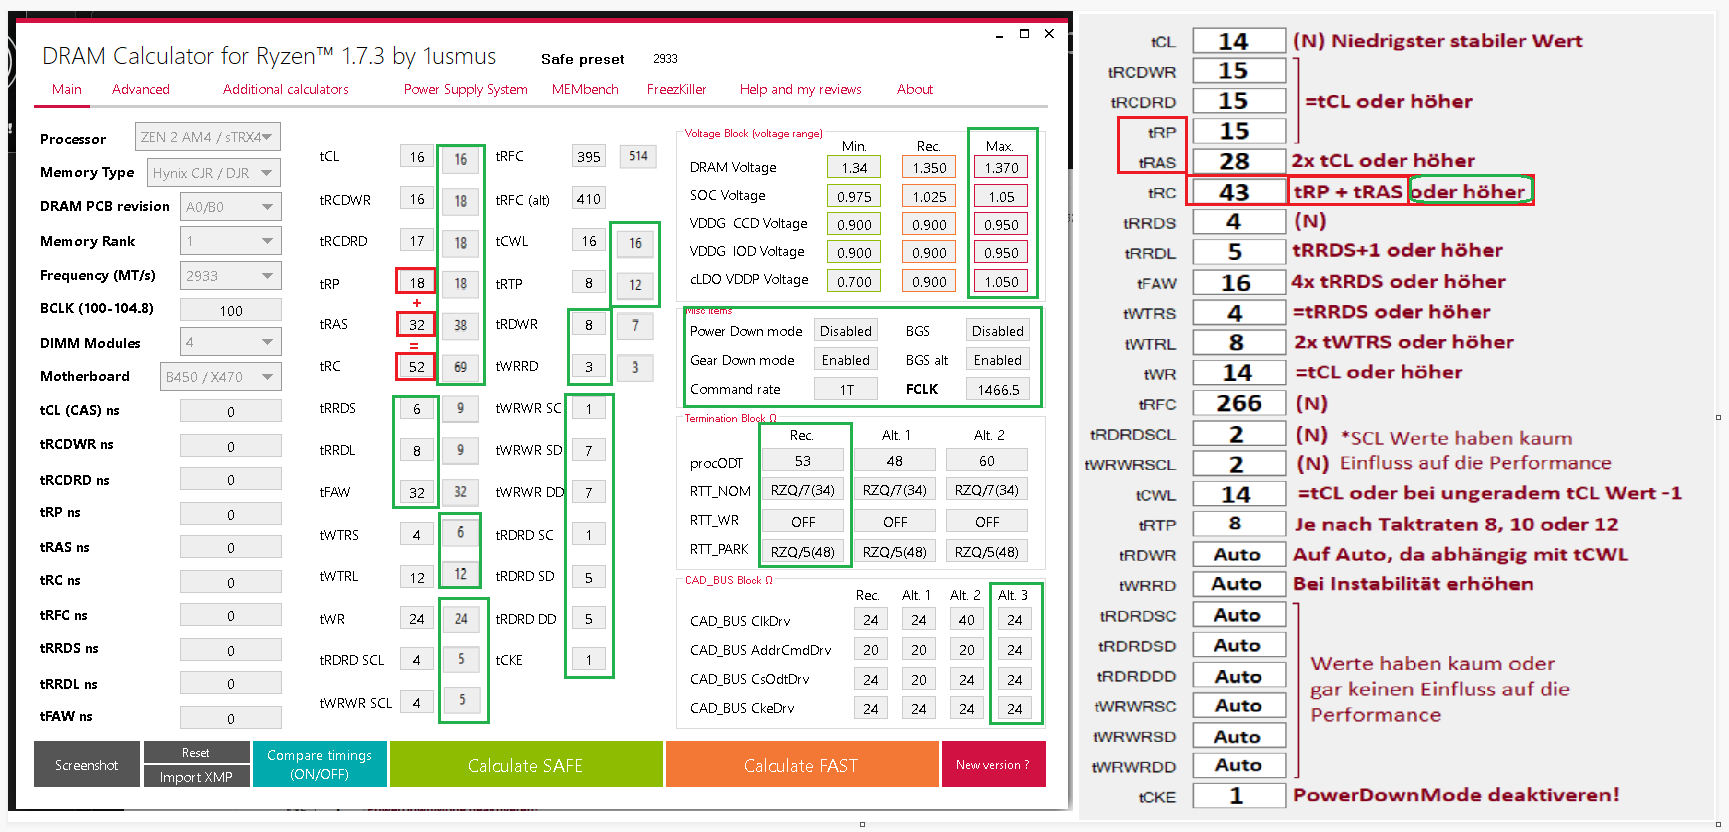The width and height of the screenshot is (1729, 832).
Task: Click the tRP value 18 highlighted field
Action: pyautogui.click(x=417, y=283)
